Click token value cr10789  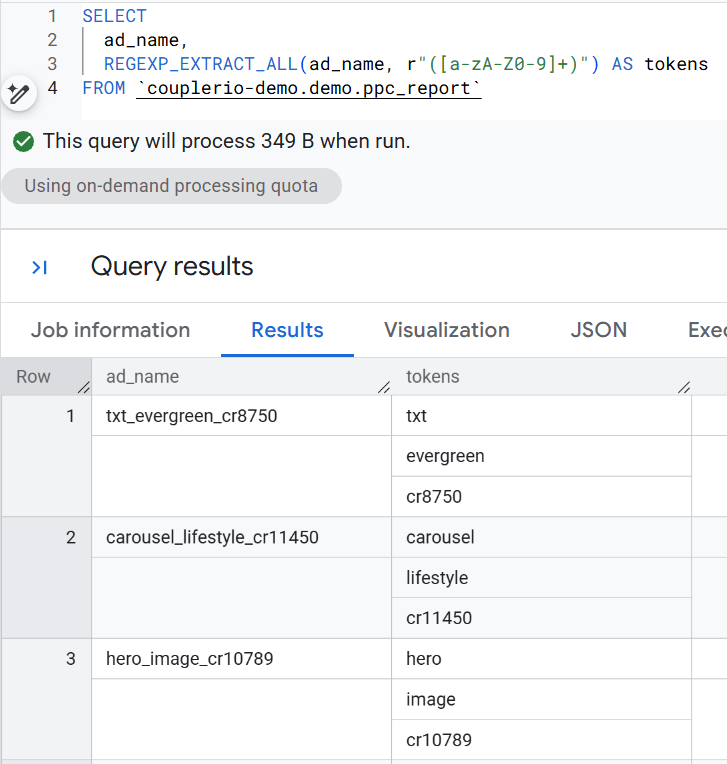pos(541,740)
